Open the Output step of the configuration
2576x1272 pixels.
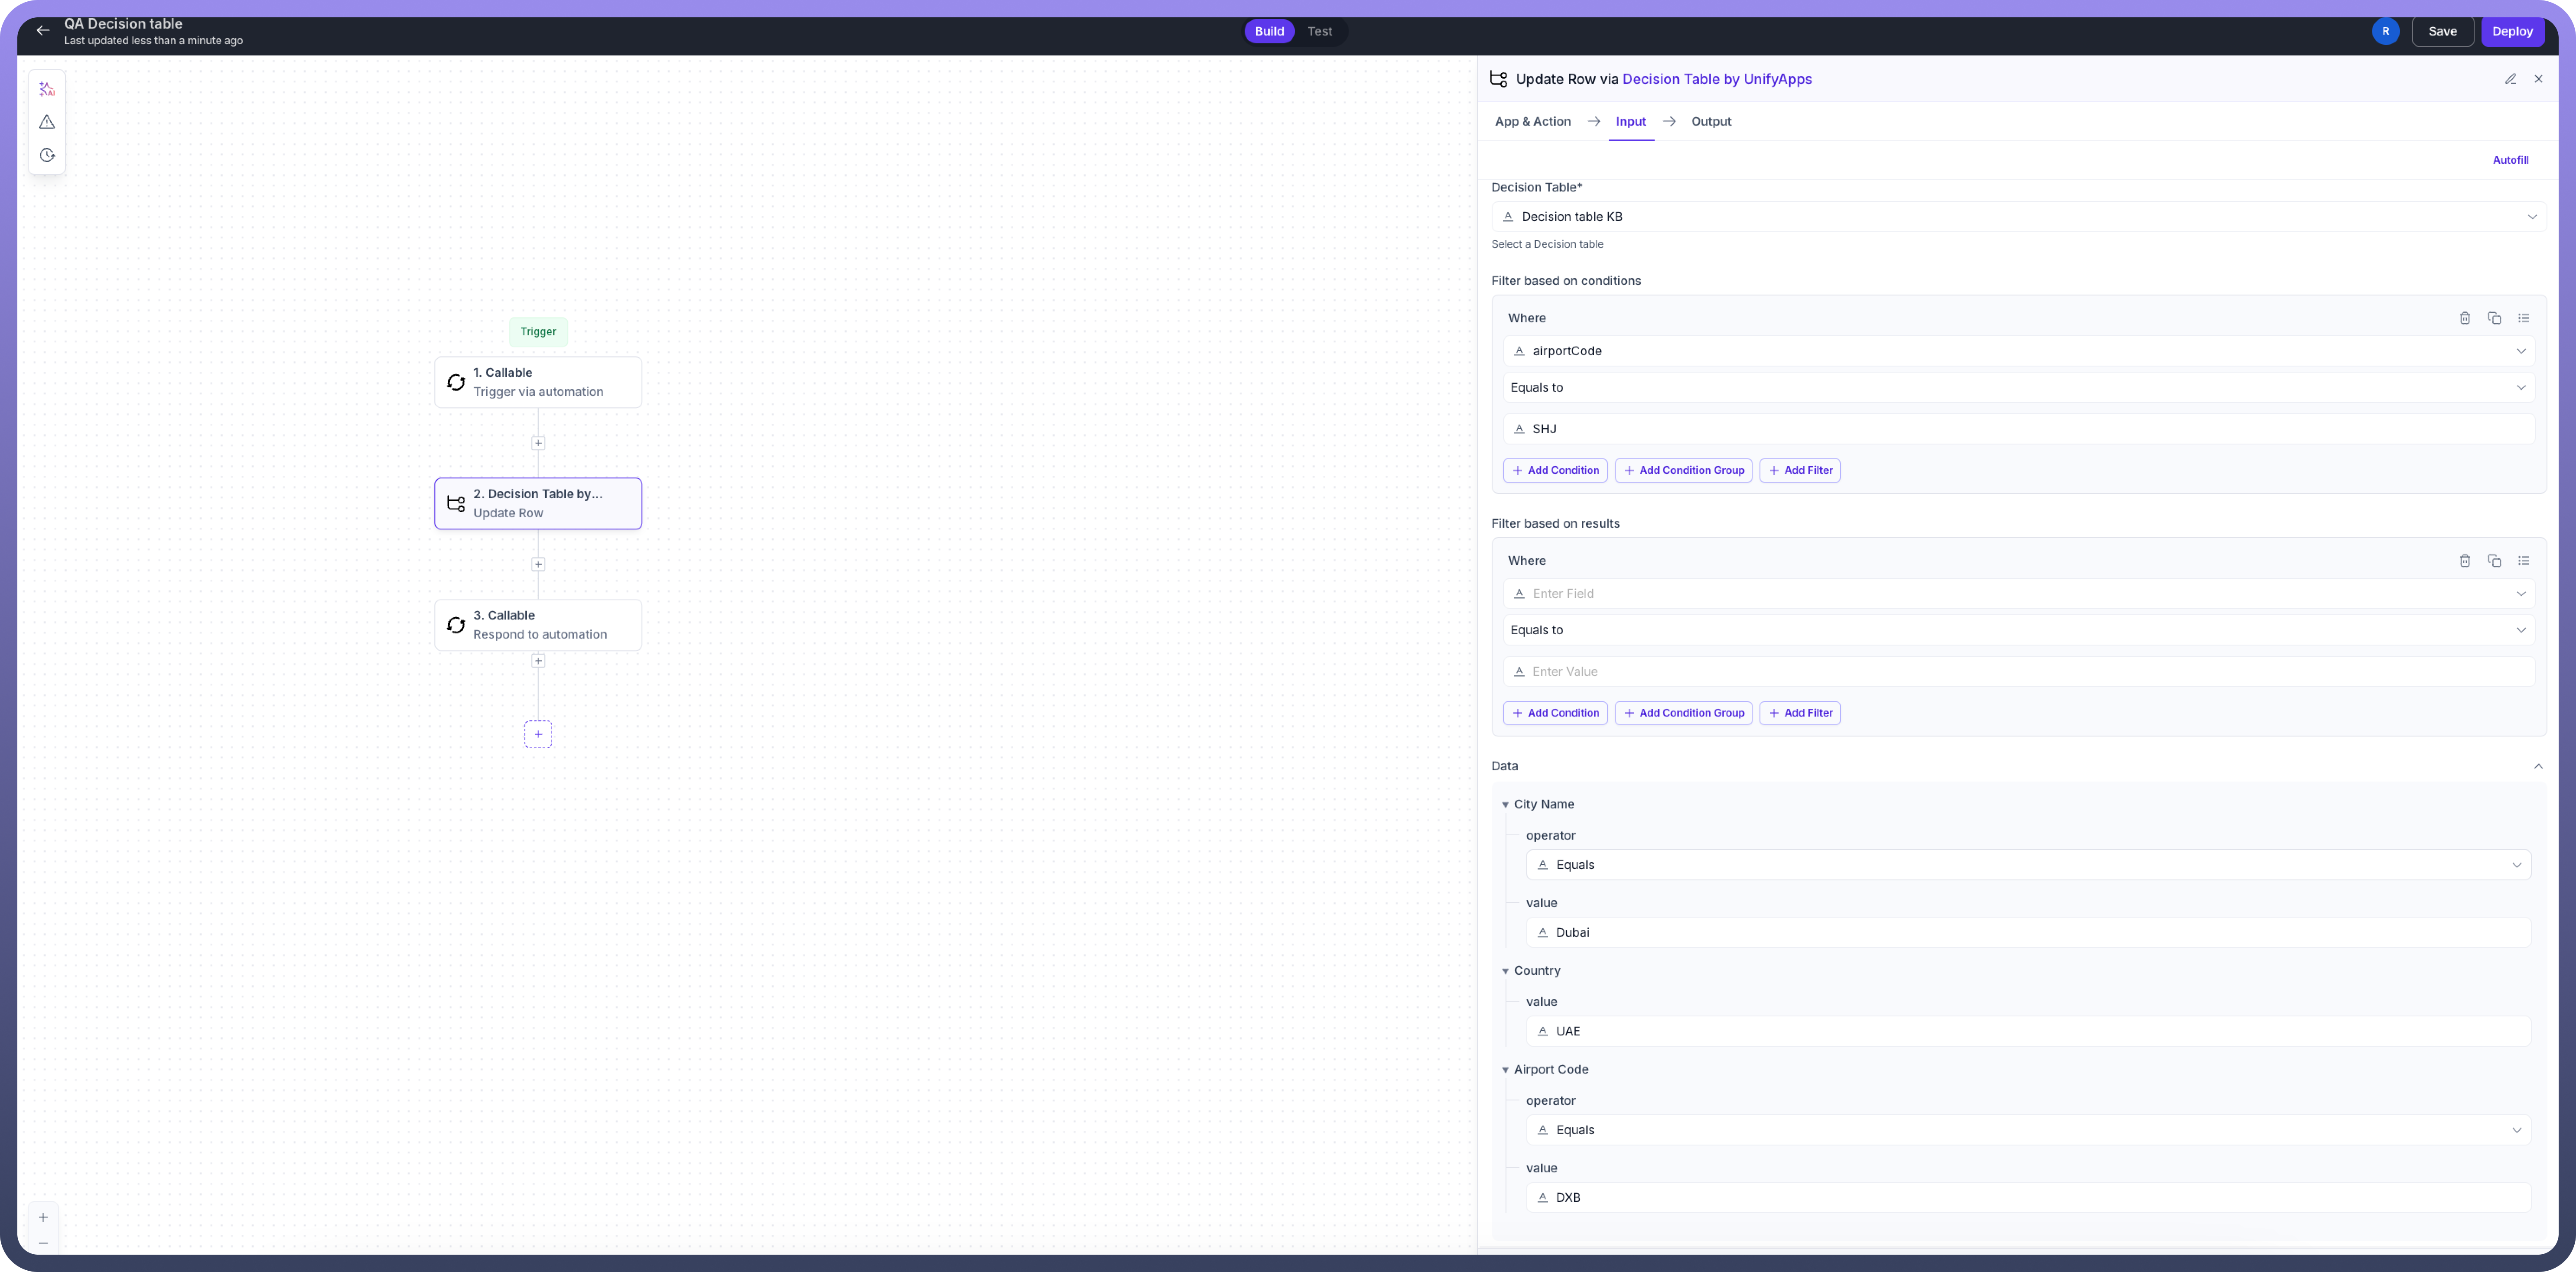1711,121
